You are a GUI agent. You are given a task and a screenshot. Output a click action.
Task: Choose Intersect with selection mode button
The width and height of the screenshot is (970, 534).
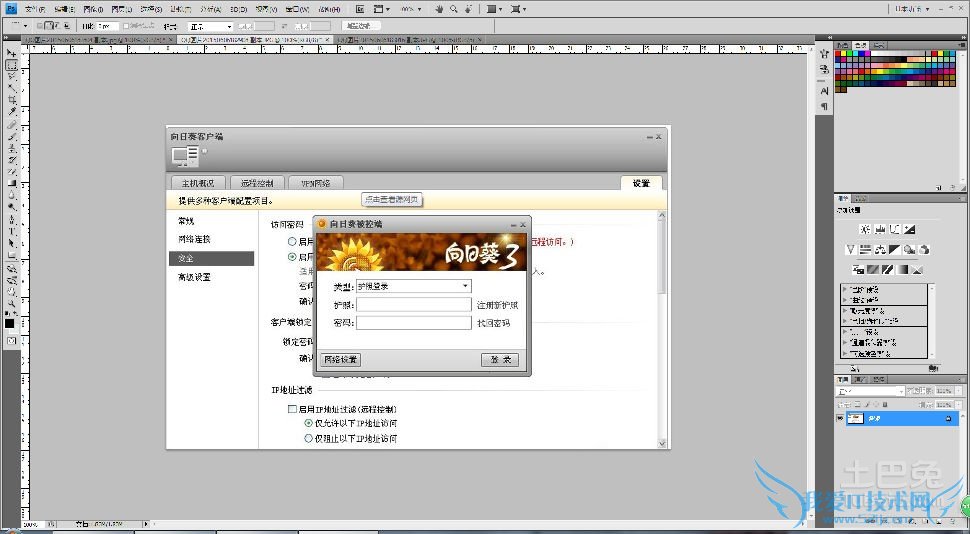pyautogui.click(x=67, y=26)
